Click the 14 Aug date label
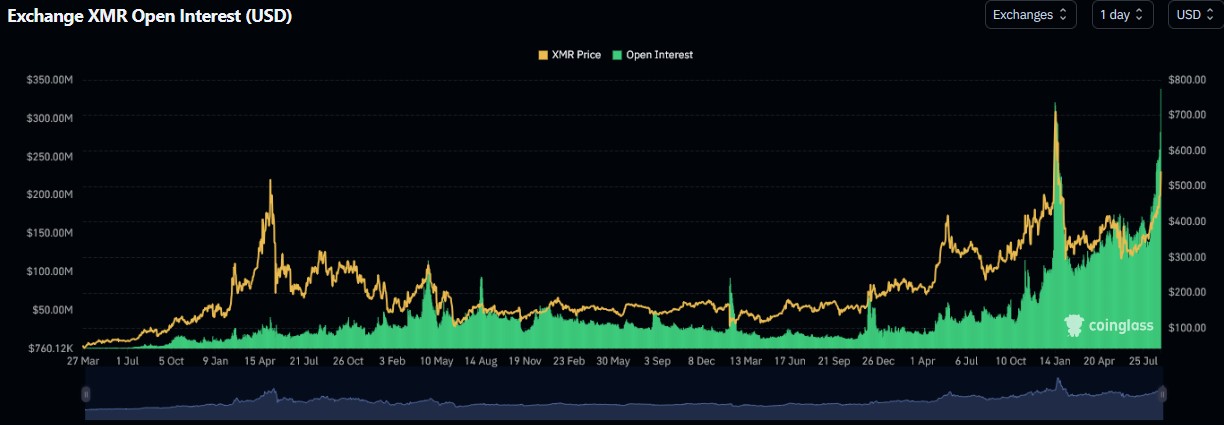1224x425 pixels. click(481, 361)
